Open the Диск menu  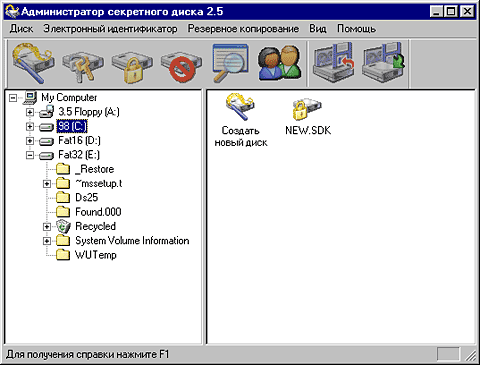21,29
